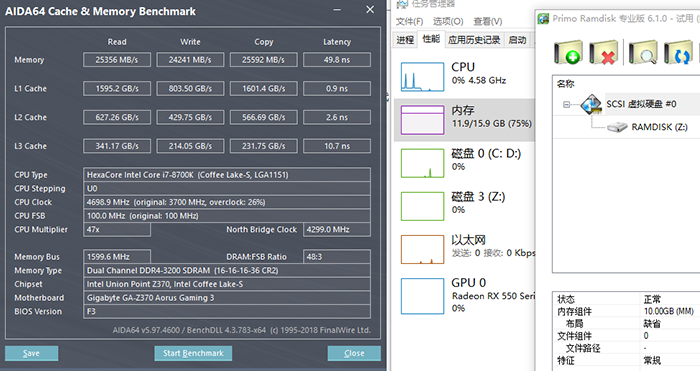Click the Motherboard field Gigabyte GA-Z370 Aorus Gaming 3
The width and height of the screenshot is (700, 371).
click(227, 298)
